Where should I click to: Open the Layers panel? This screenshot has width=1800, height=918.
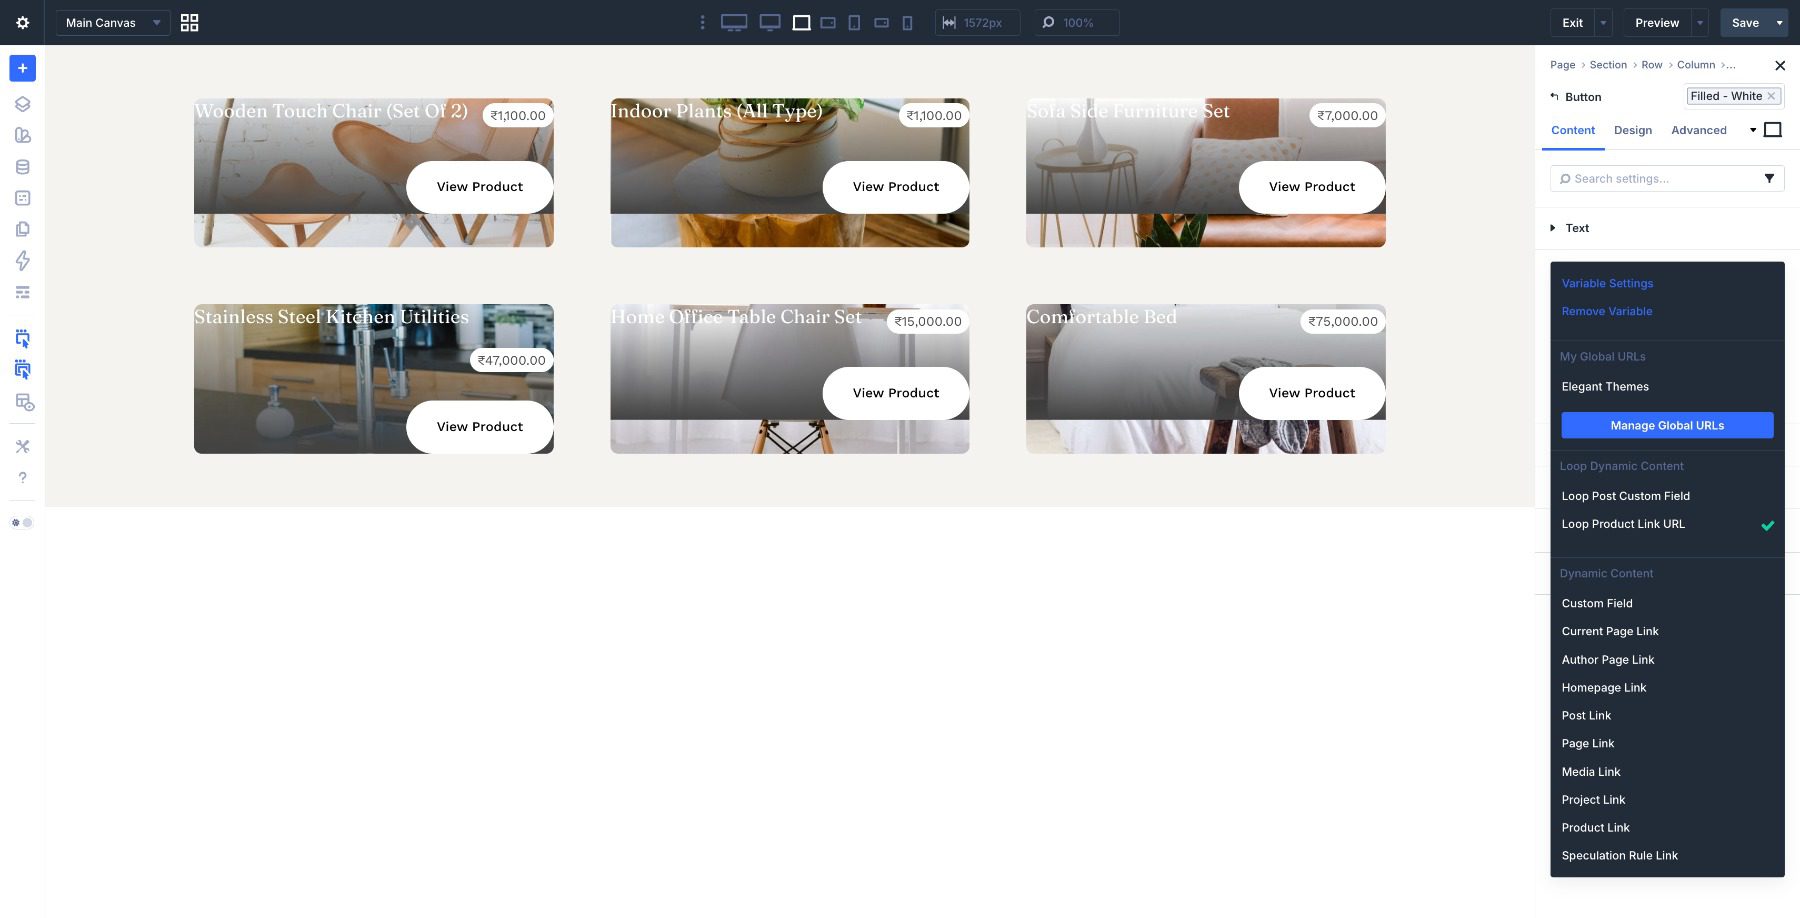coord(22,103)
